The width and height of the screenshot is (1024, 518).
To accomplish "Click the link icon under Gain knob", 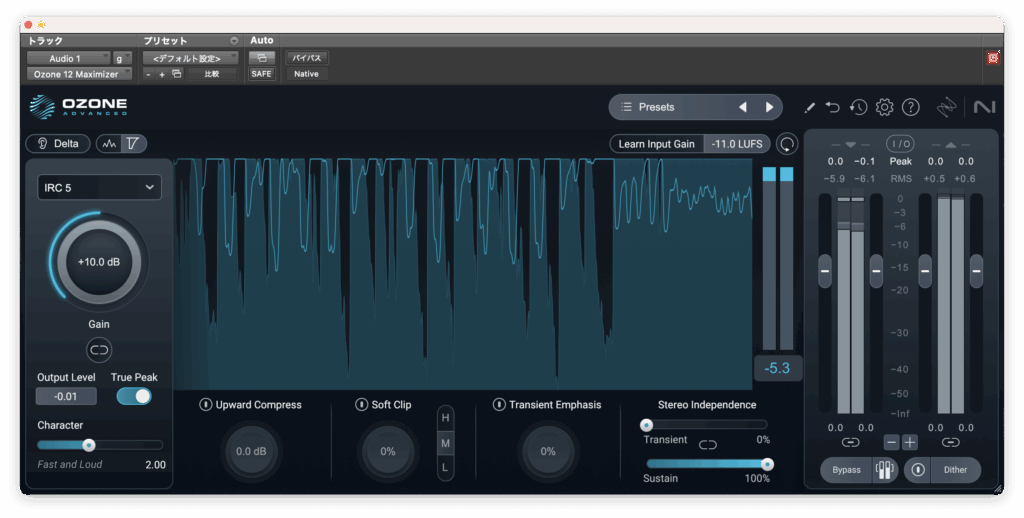I will (x=99, y=349).
